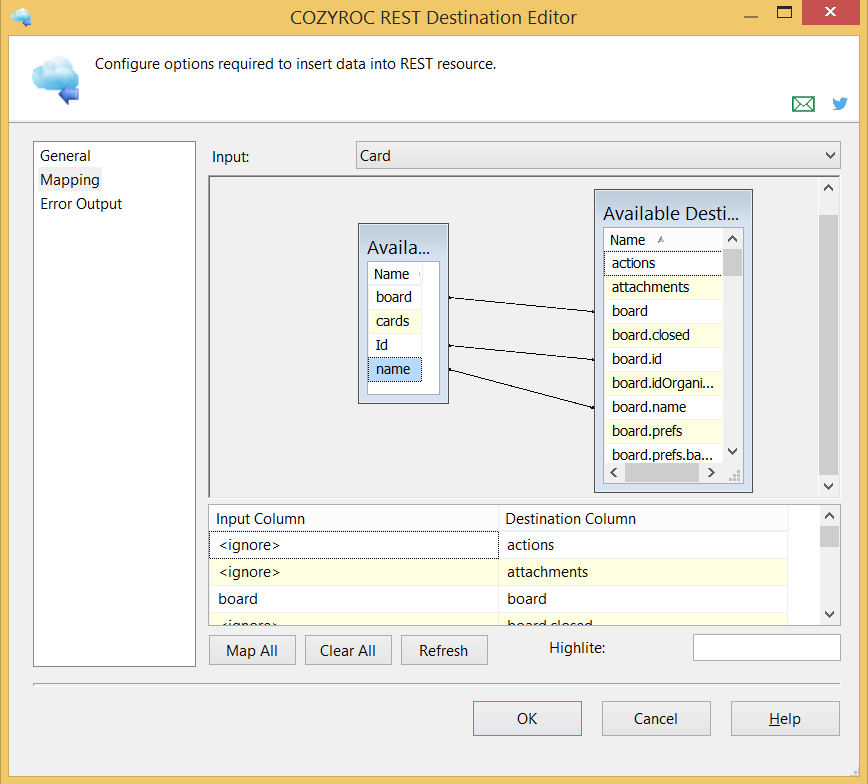Select board.name in destination columns
This screenshot has width=868, height=784.
pos(663,407)
